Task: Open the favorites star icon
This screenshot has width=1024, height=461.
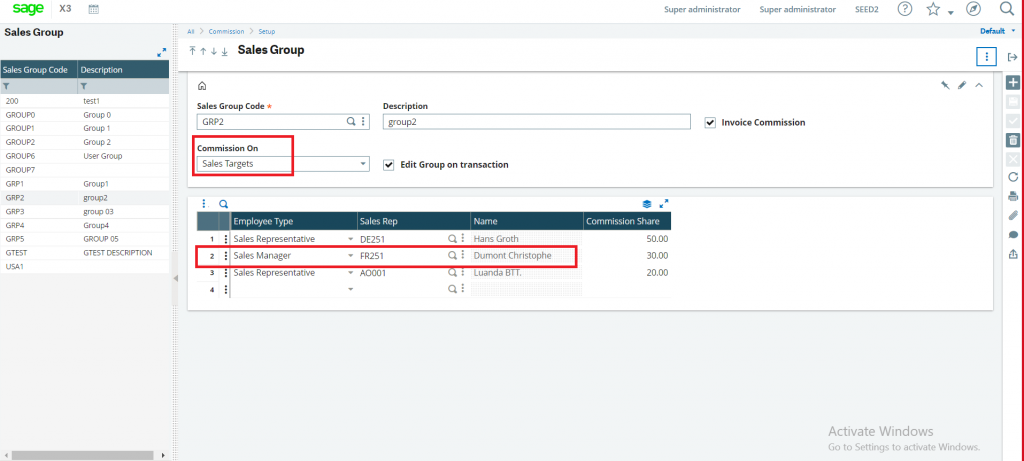Action: (x=933, y=9)
